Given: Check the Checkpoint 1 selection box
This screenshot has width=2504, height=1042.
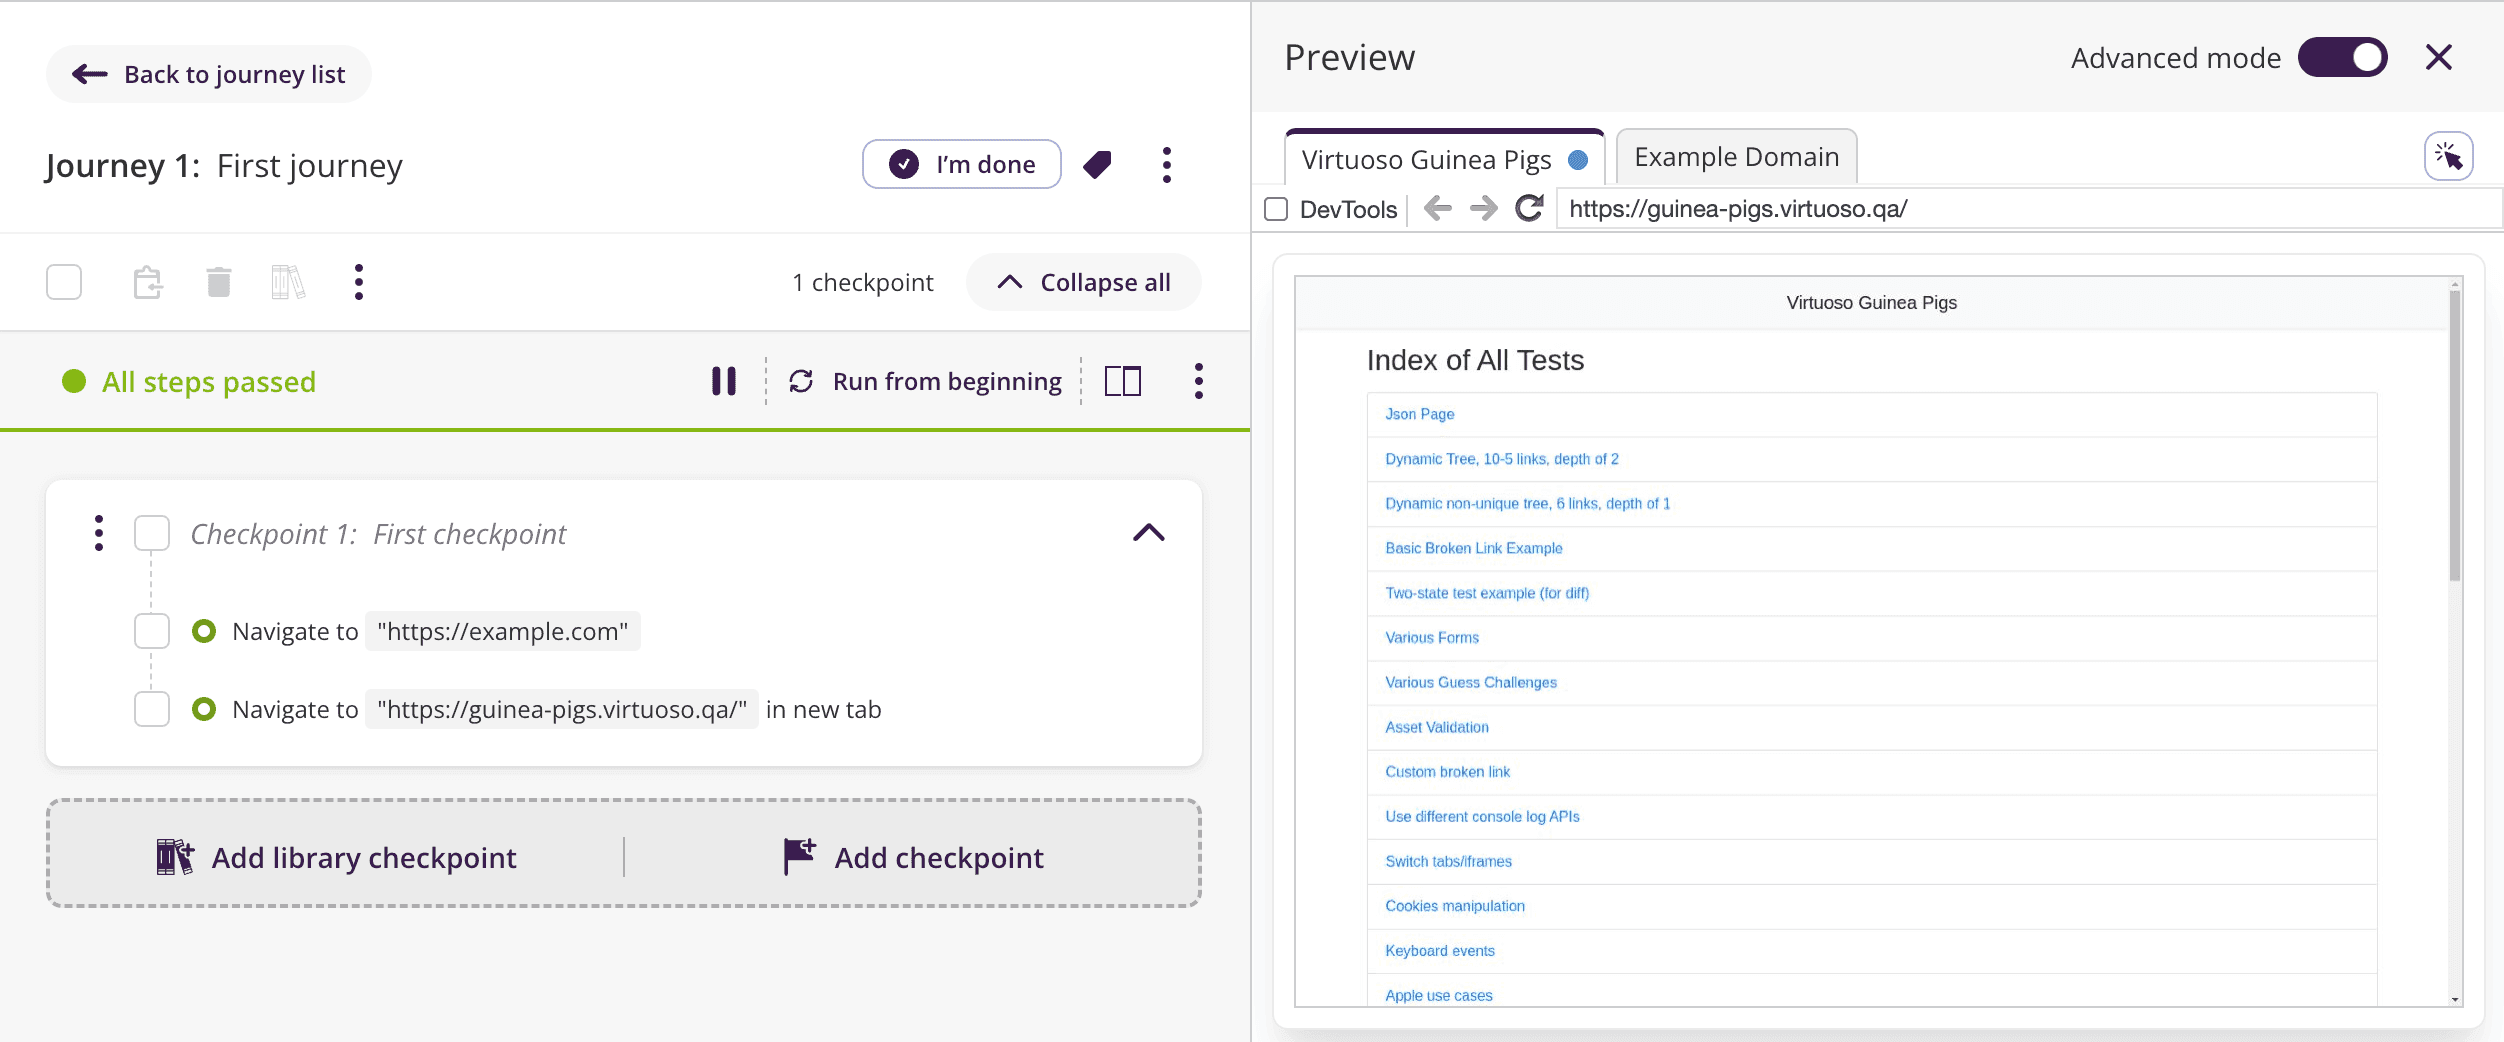Looking at the screenshot, I should [x=151, y=533].
